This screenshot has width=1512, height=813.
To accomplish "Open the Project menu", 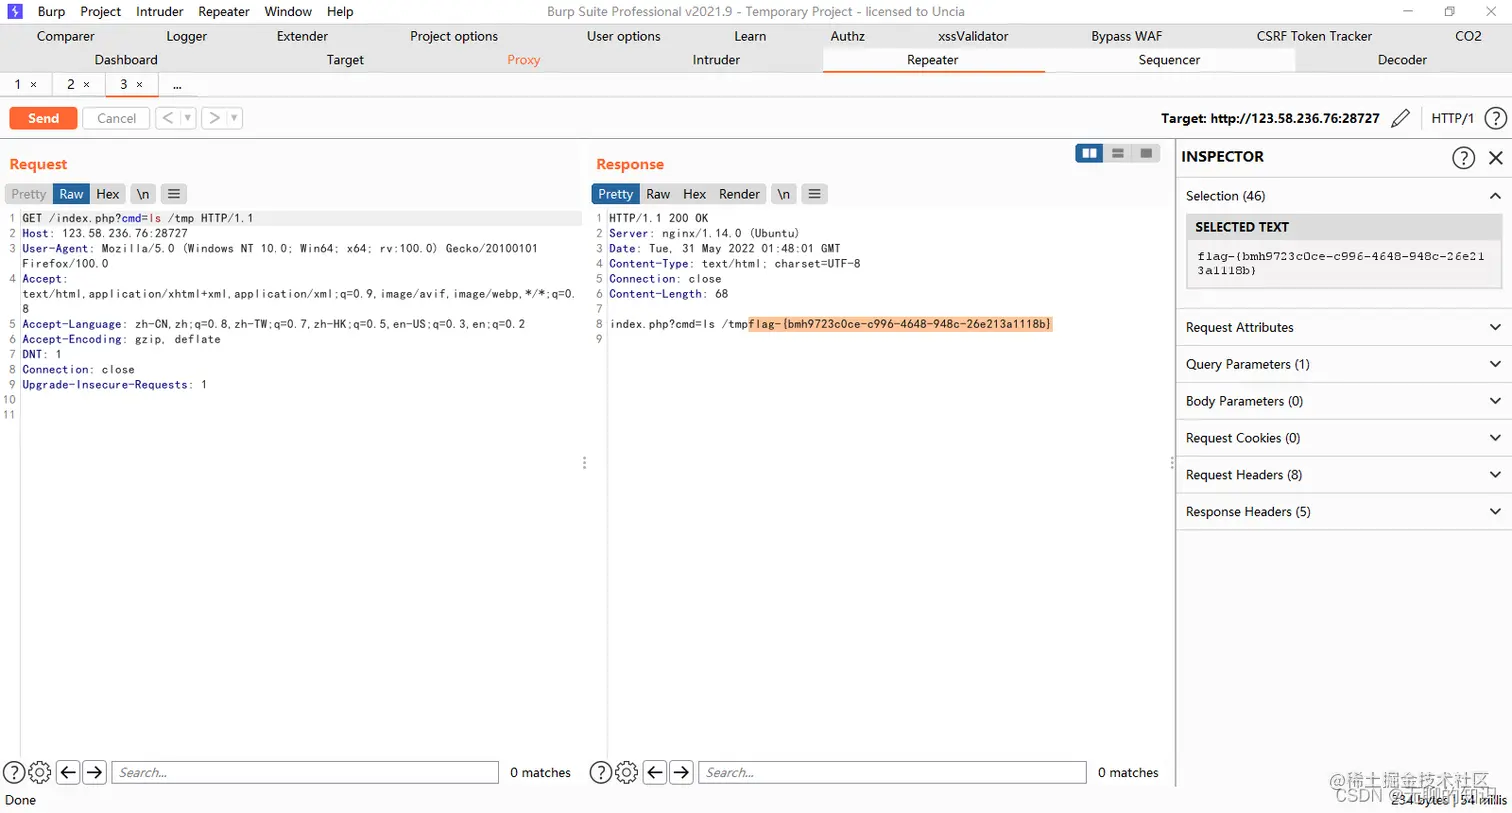I will pos(100,11).
